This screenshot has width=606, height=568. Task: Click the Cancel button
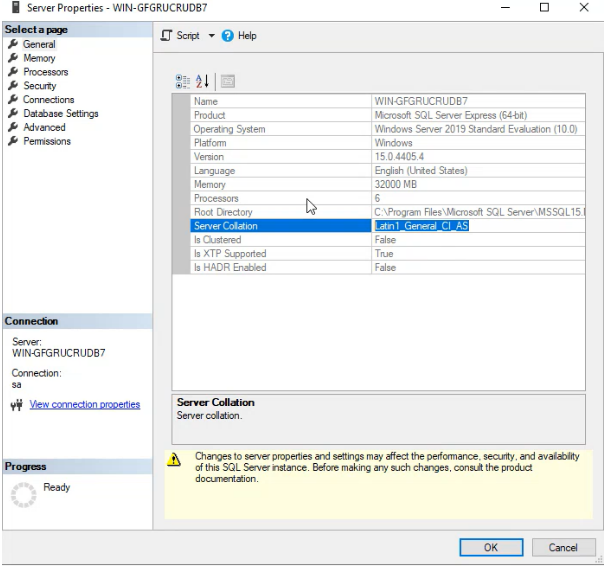tap(563, 548)
